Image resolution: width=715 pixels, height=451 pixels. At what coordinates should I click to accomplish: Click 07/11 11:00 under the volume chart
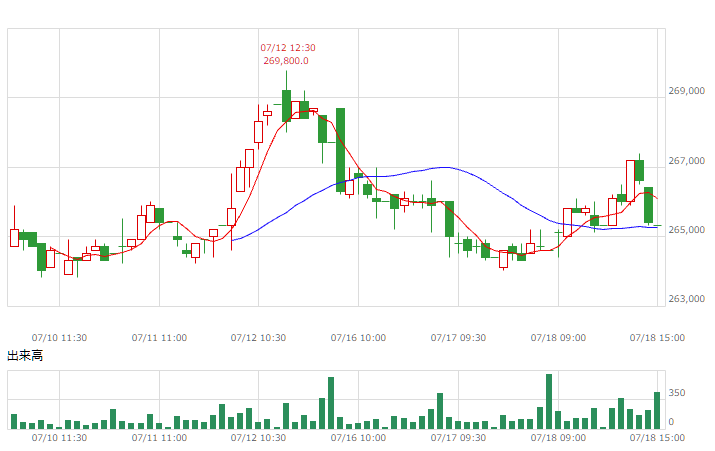pyautogui.click(x=159, y=438)
